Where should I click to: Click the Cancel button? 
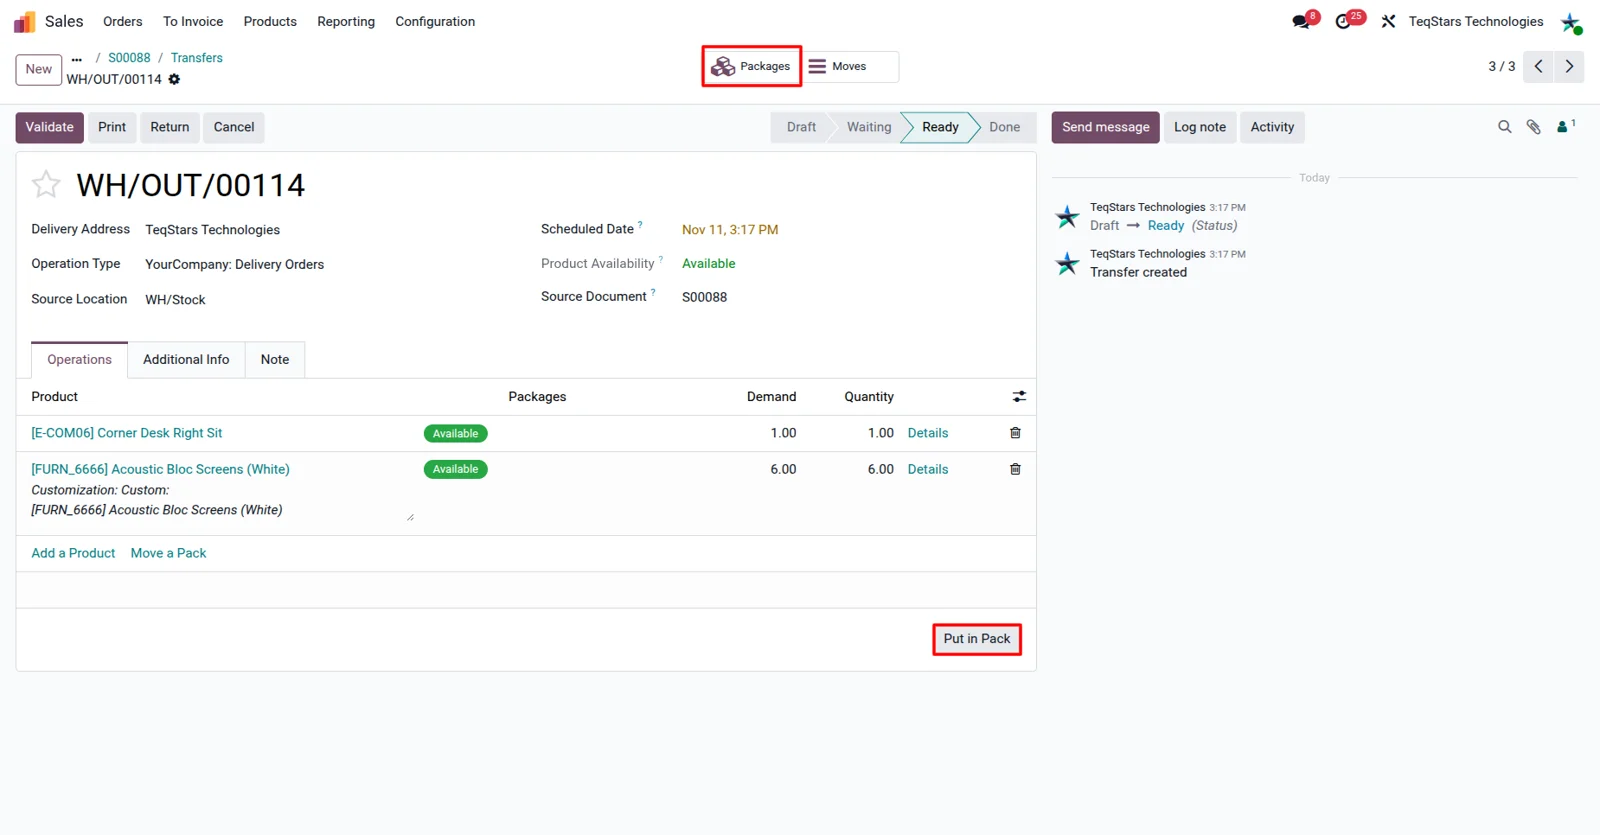click(x=234, y=127)
